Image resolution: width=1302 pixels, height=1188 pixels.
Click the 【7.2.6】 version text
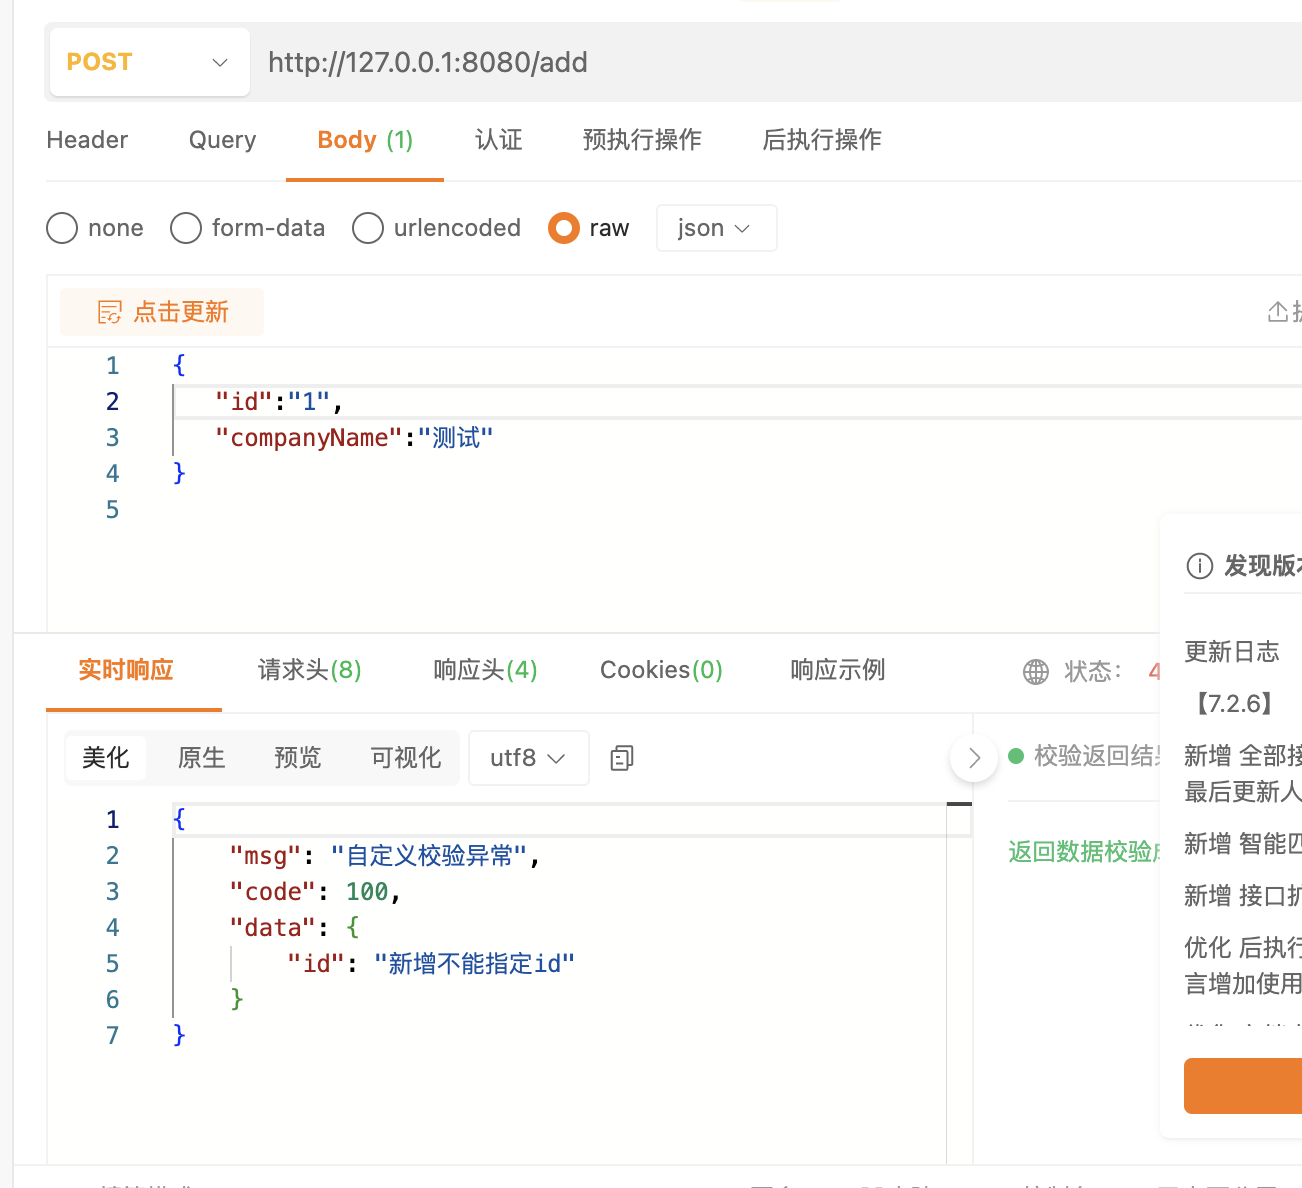click(1232, 704)
